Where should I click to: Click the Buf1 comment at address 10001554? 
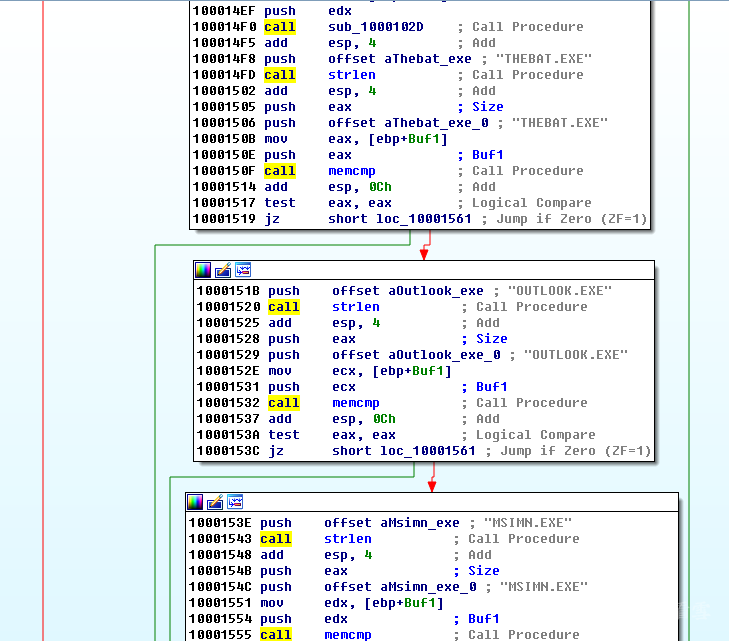(484, 619)
